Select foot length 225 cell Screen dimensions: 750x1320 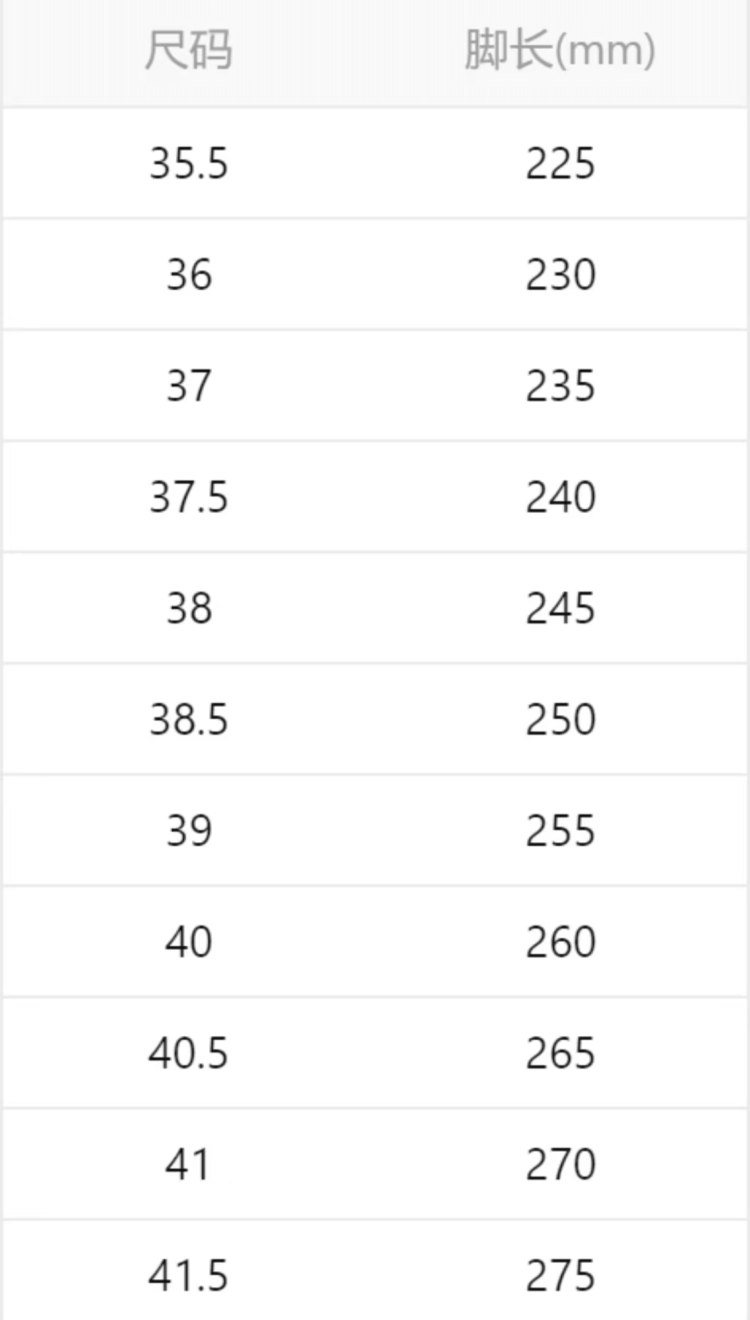click(x=560, y=163)
